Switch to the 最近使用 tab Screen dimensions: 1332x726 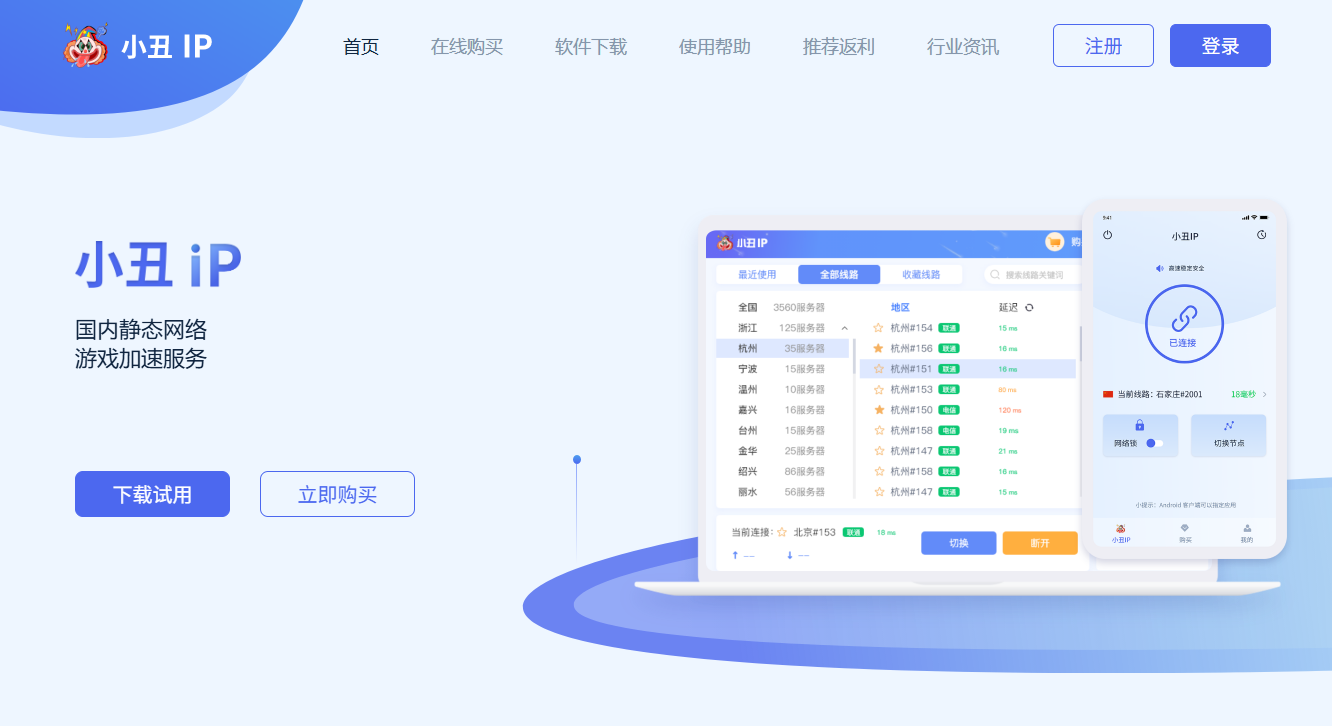pos(757,275)
